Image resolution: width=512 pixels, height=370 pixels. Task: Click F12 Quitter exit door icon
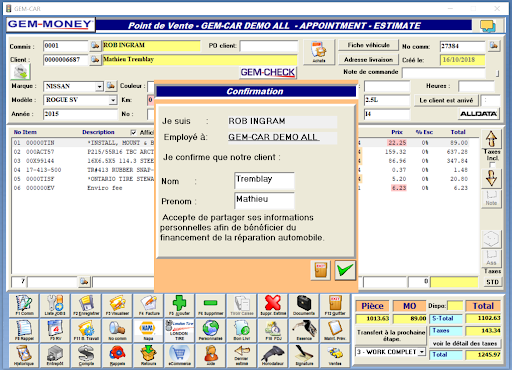tap(335, 305)
